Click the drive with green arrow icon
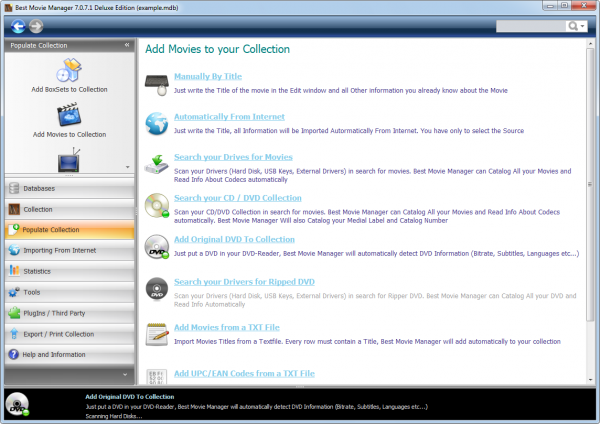Image resolution: width=600 pixels, height=424 pixels. [157, 164]
